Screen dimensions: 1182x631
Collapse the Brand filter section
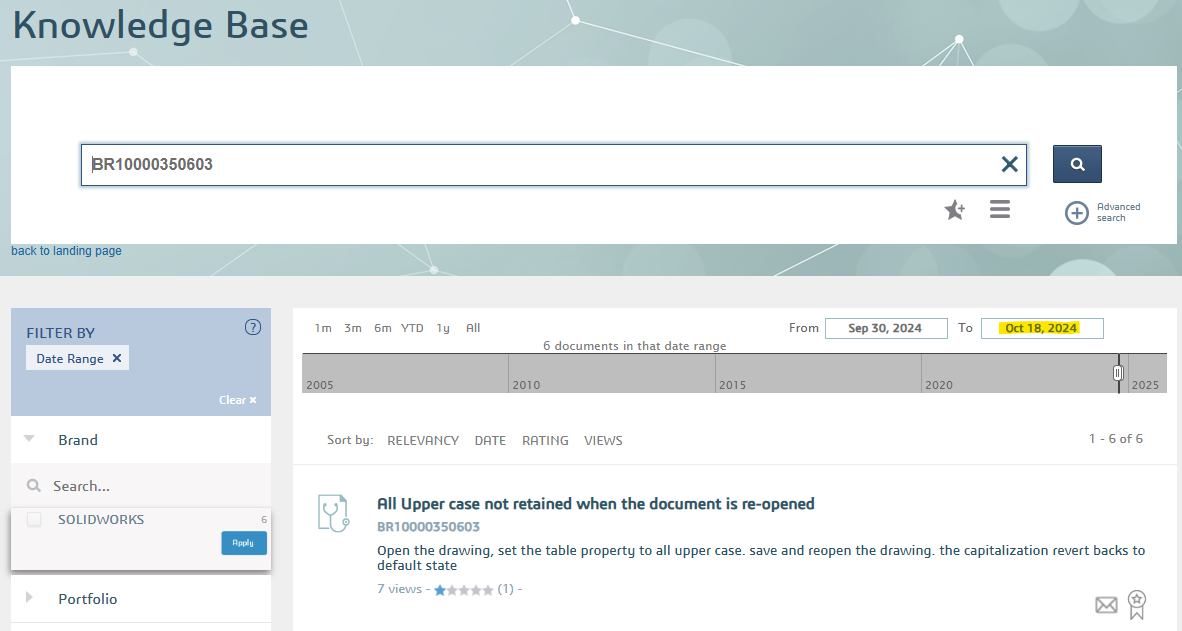point(29,439)
